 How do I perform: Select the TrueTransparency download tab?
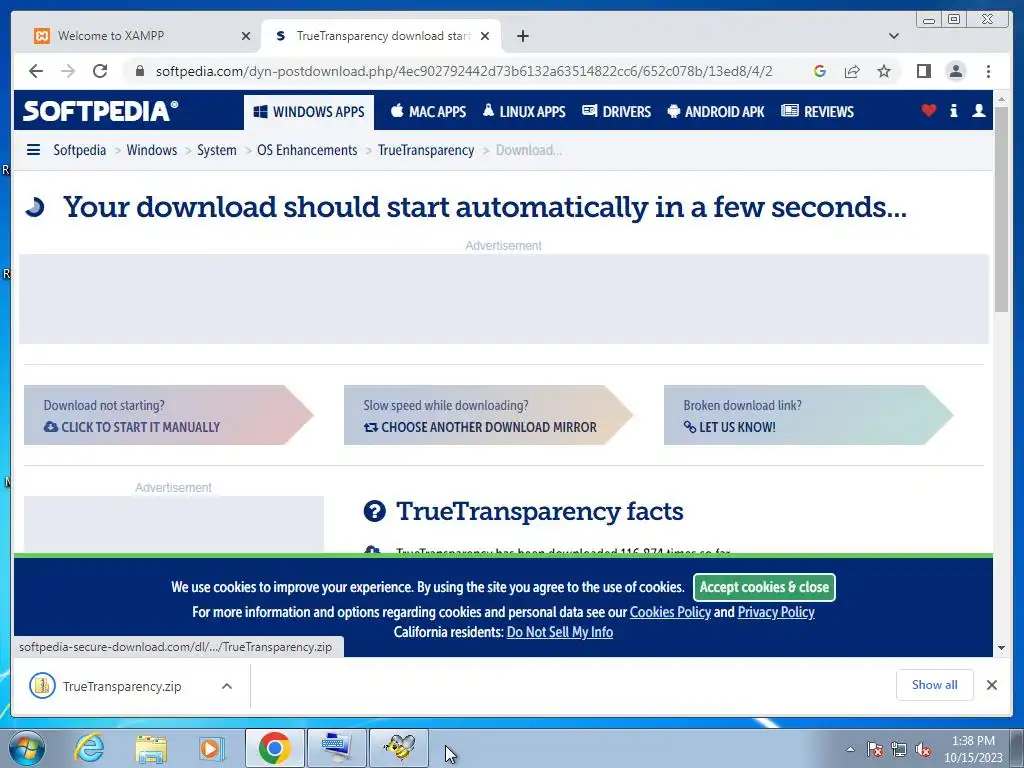[381, 36]
